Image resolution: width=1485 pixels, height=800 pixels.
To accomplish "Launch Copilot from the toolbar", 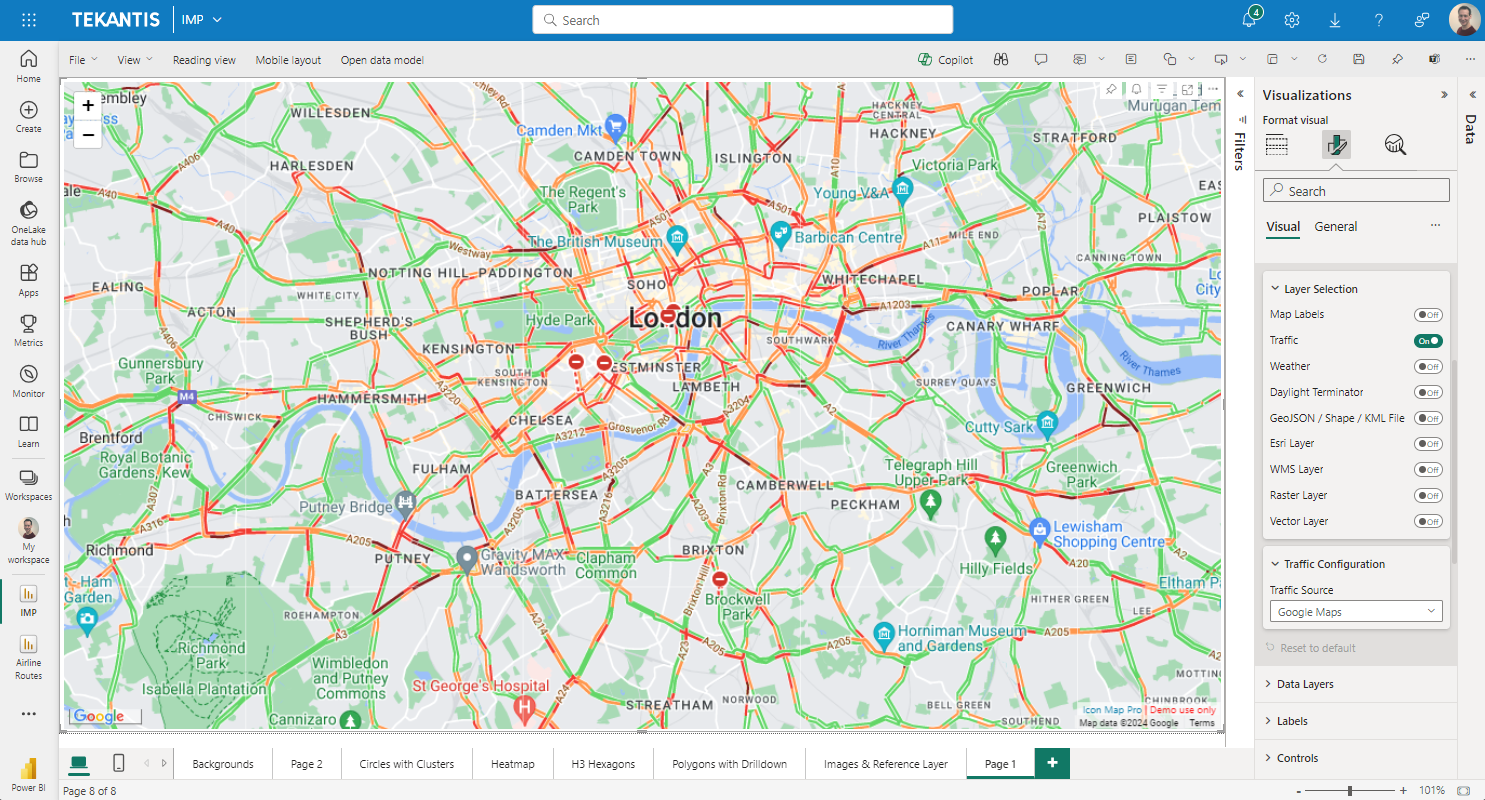I will coord(944,59).
